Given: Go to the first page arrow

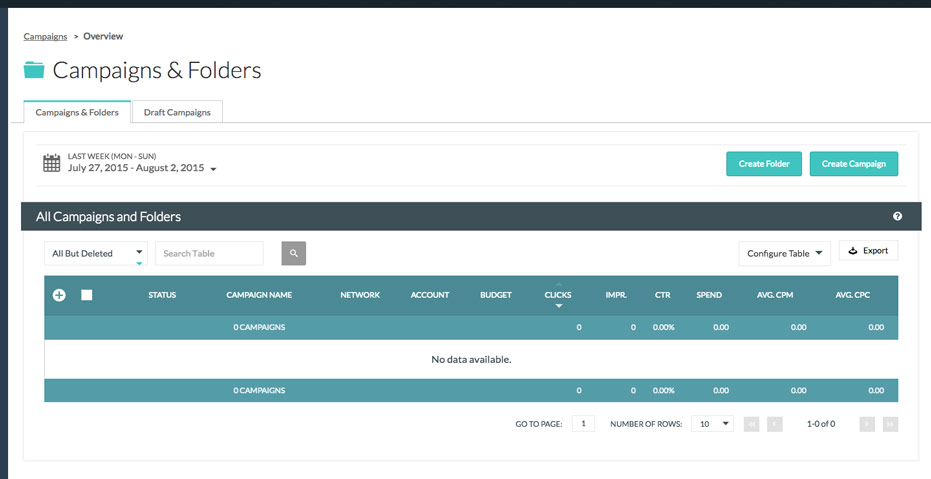Looking at the screenshot, I should pyautogui.click(x=751, y=424).
